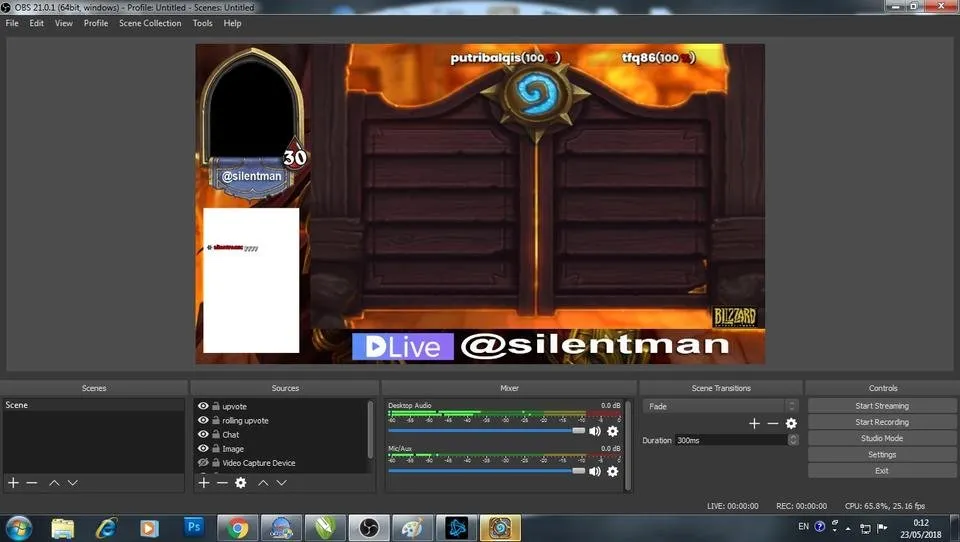960x542 pixels.
Task: Remove selected source with minus icon
Action: click(x=222, y=483)
